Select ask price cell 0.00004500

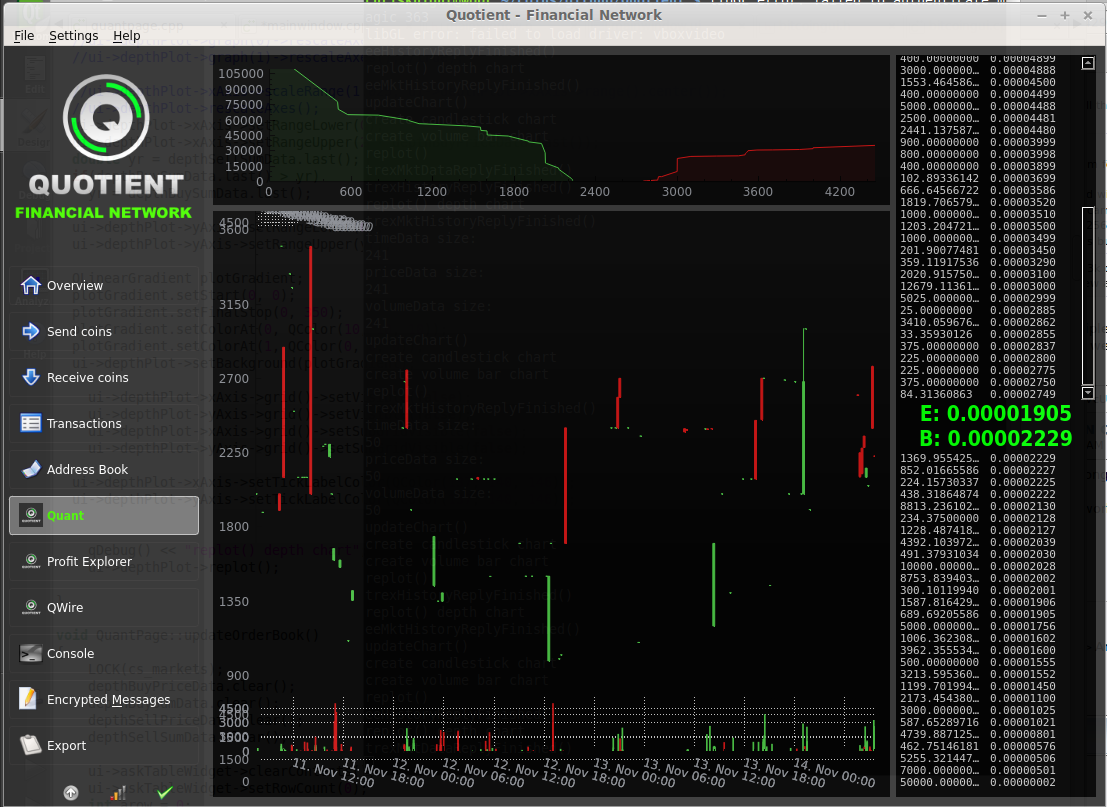coord(1022,82)
